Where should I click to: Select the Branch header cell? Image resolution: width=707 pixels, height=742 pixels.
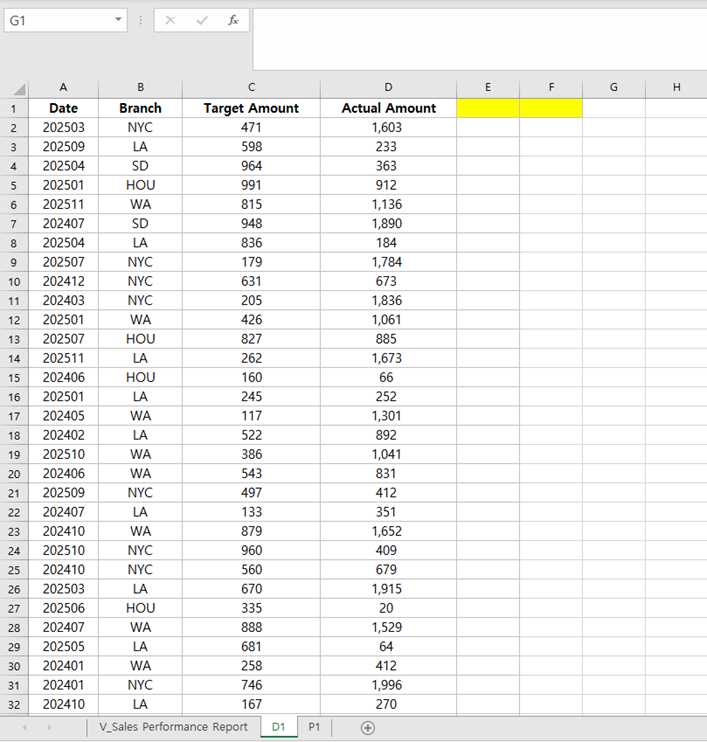140,108
